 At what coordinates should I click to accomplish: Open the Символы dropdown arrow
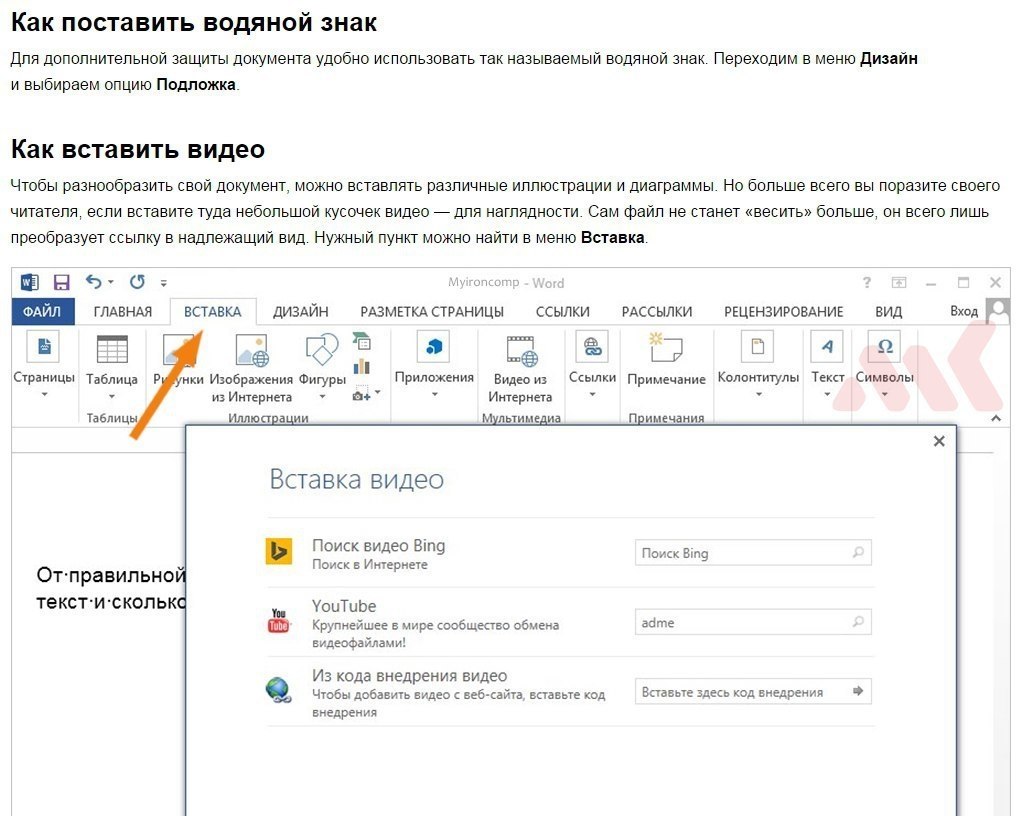tap(885, 394)
